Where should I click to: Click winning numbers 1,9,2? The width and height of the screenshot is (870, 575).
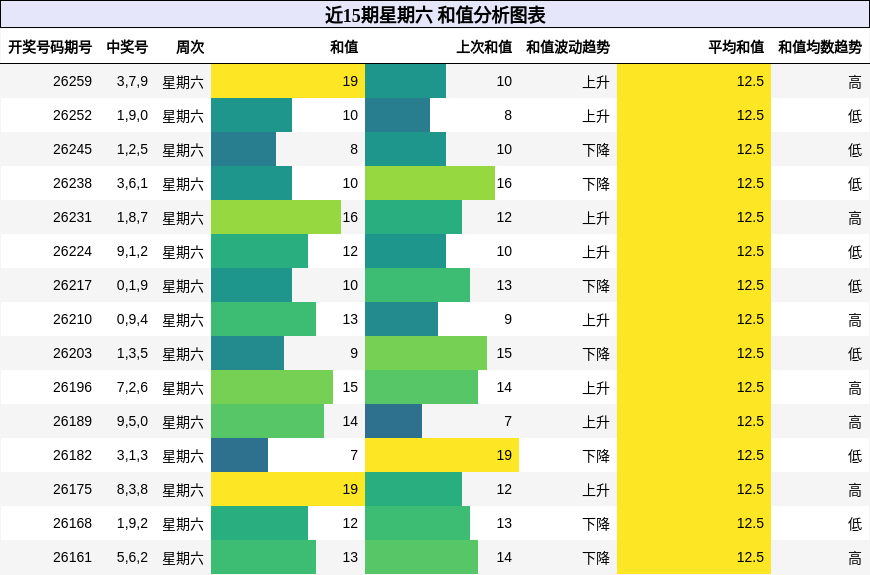(x=132, y=523)
